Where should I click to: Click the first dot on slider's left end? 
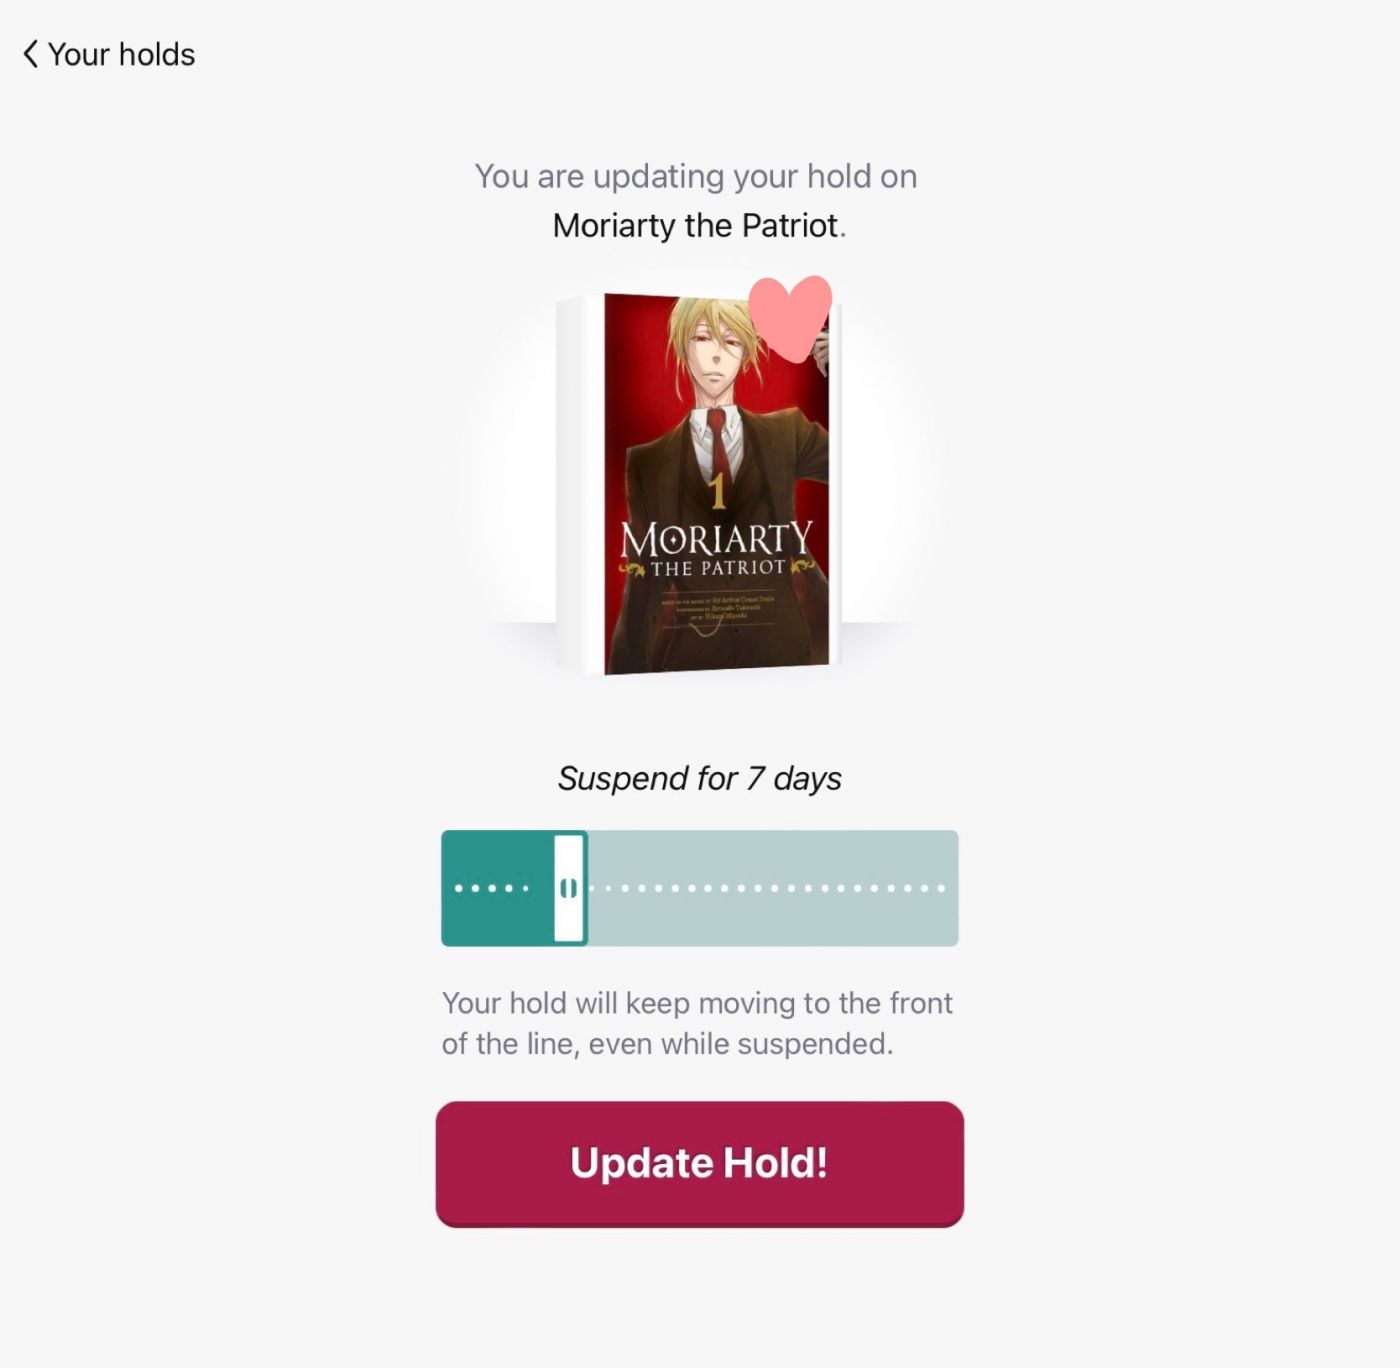click(458, 888)
